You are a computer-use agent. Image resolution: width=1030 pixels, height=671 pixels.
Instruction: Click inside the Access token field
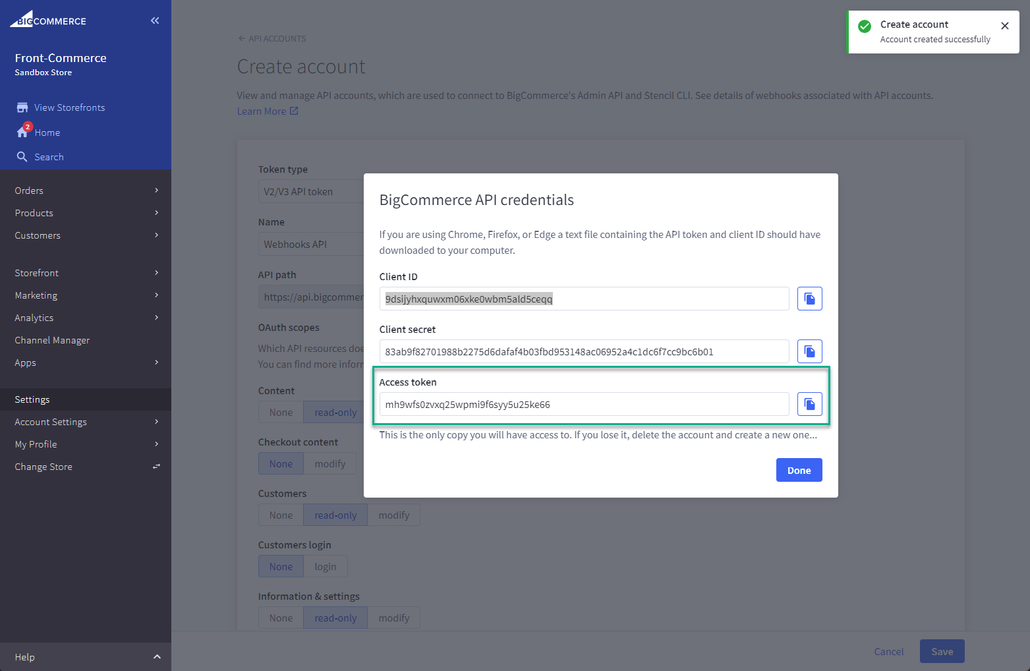click(584, 404)
